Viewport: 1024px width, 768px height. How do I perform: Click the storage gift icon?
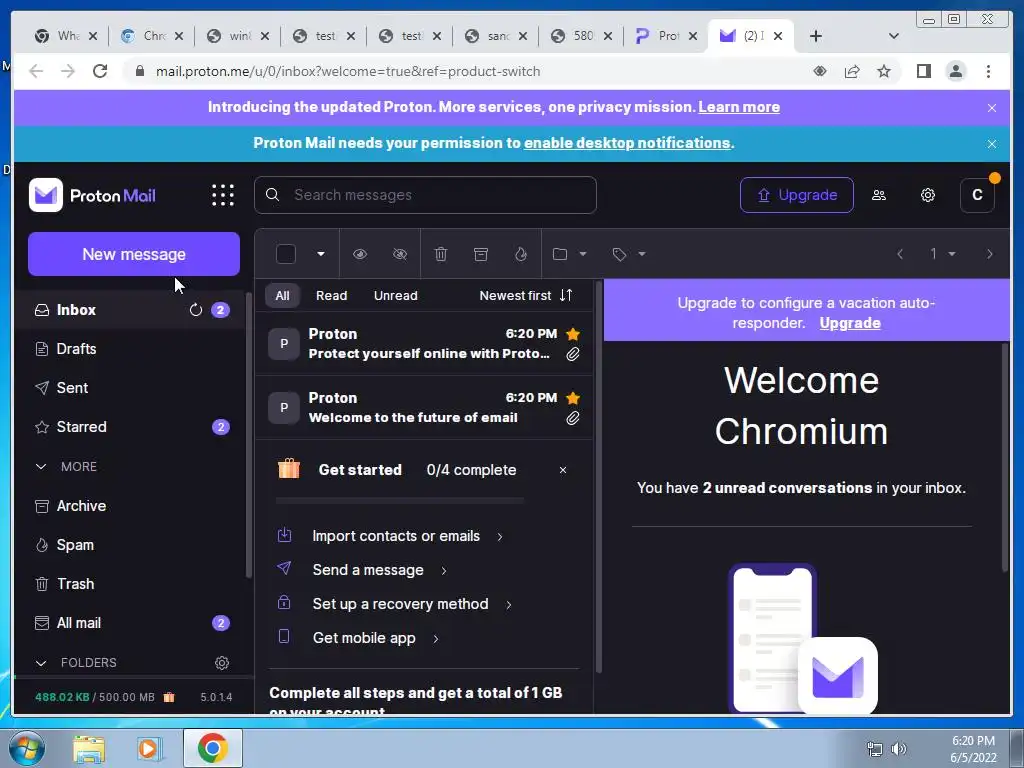click(x=169, y=697)
